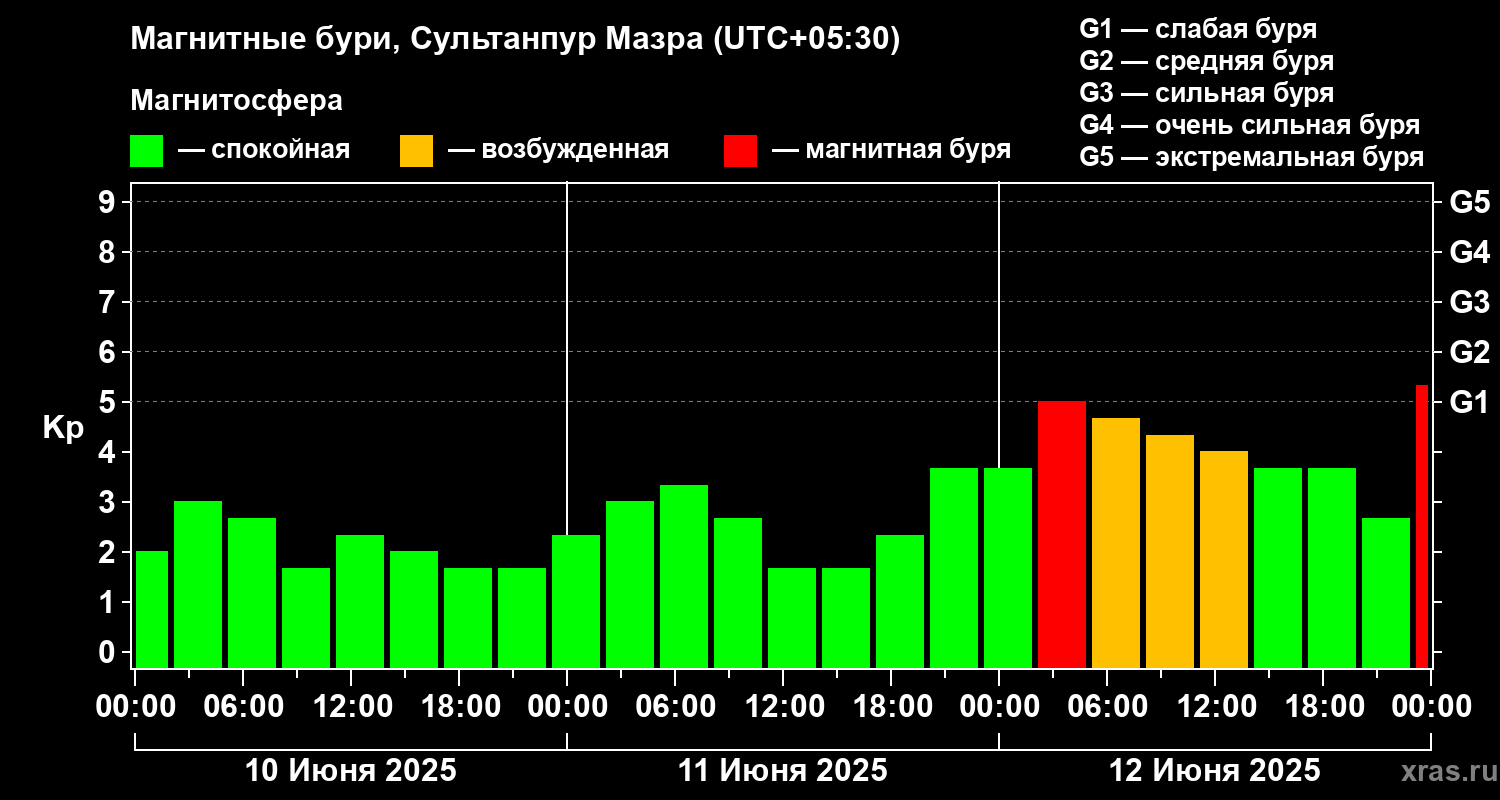
Task: Click the wide red Kp 5 bar on 12 June
Action: (1062, 534)
